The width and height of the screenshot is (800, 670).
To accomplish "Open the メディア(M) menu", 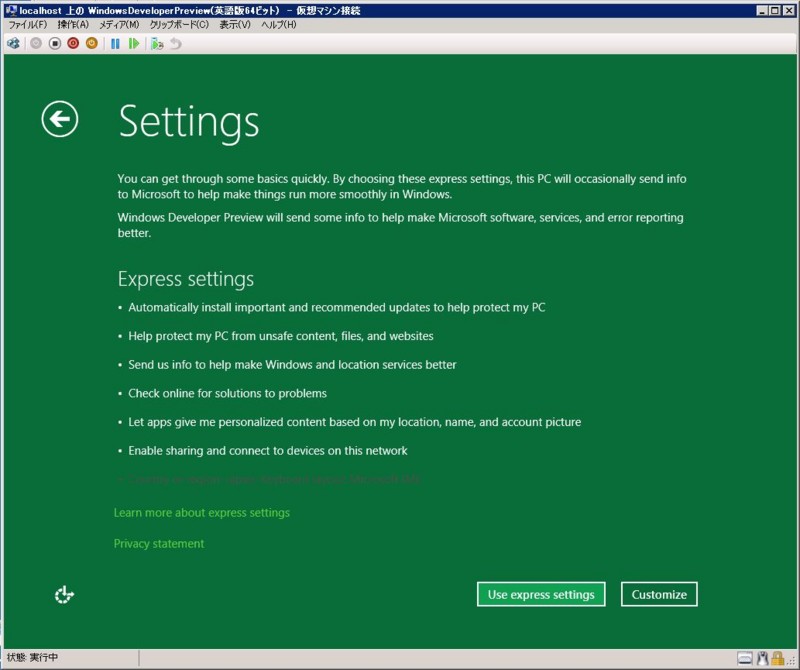I will coord(119,24).
